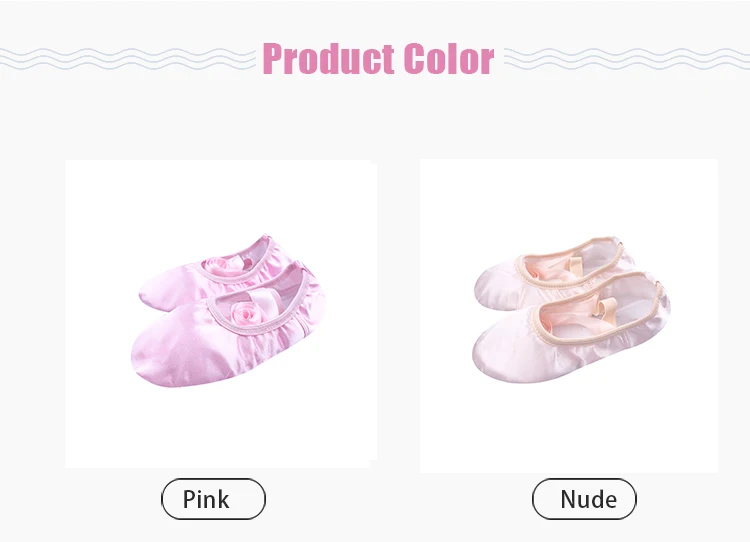Click the wavy line left of heading
The image size is (750, 542).
pos(127,59)
